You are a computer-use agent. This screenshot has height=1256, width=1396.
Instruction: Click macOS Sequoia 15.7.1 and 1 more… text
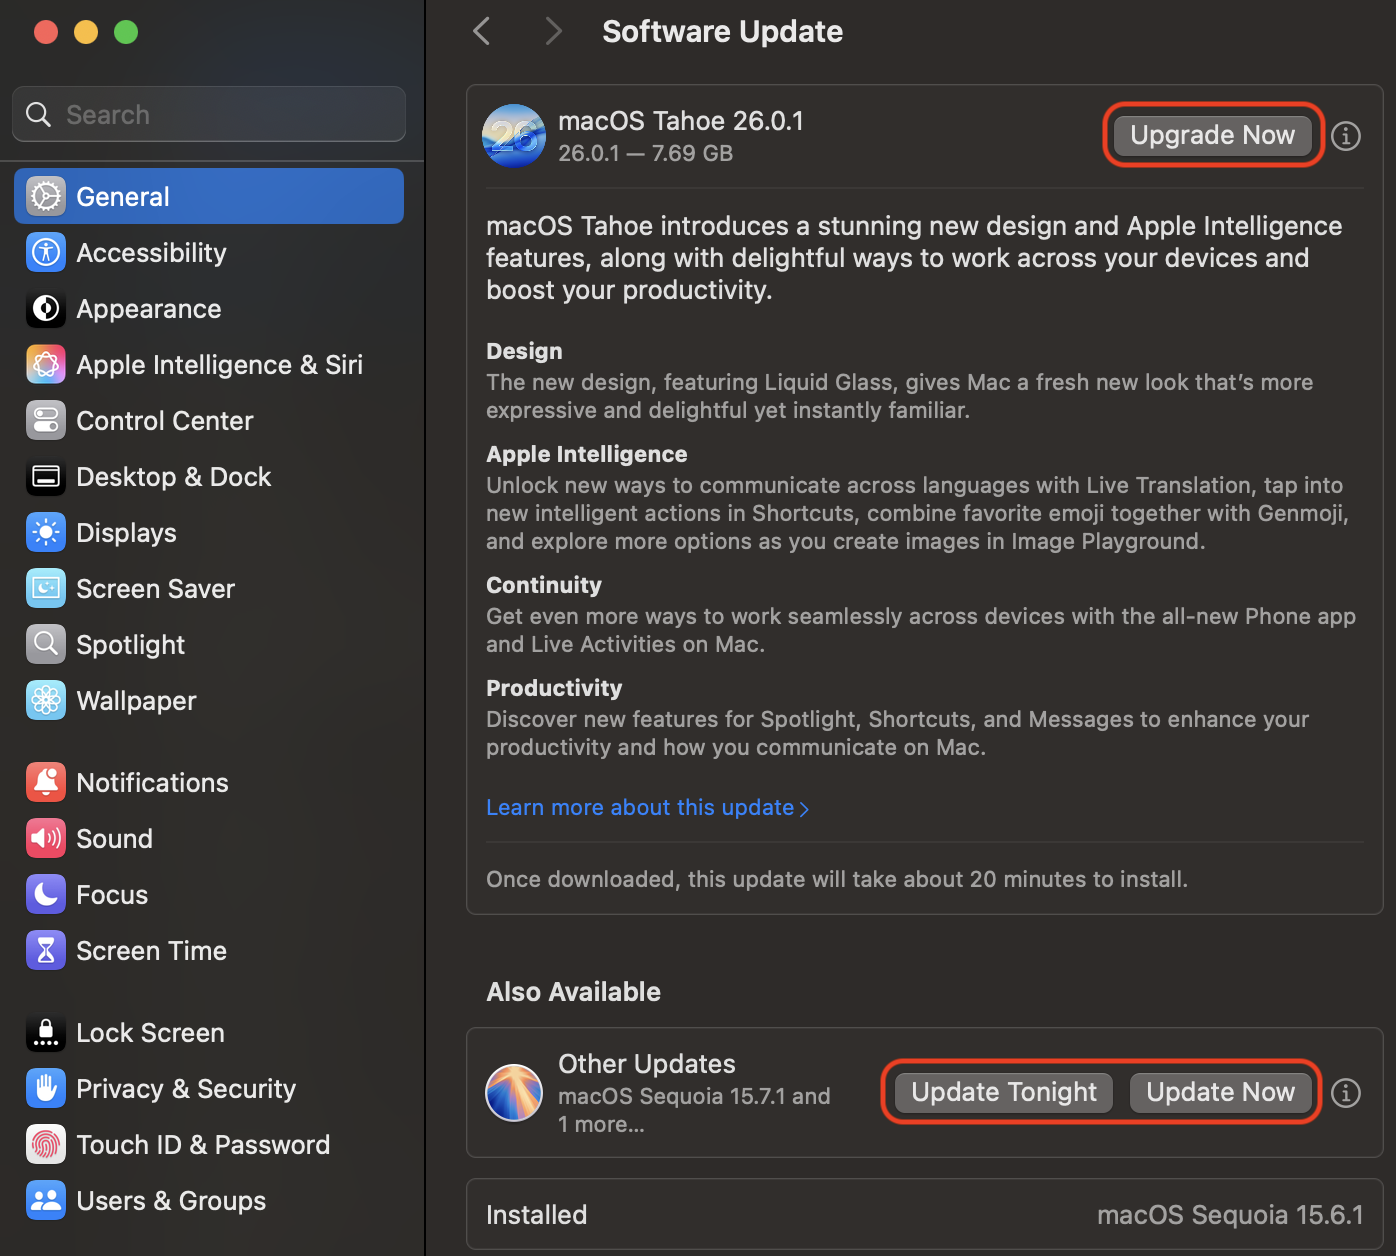[x=694, y=1110]
